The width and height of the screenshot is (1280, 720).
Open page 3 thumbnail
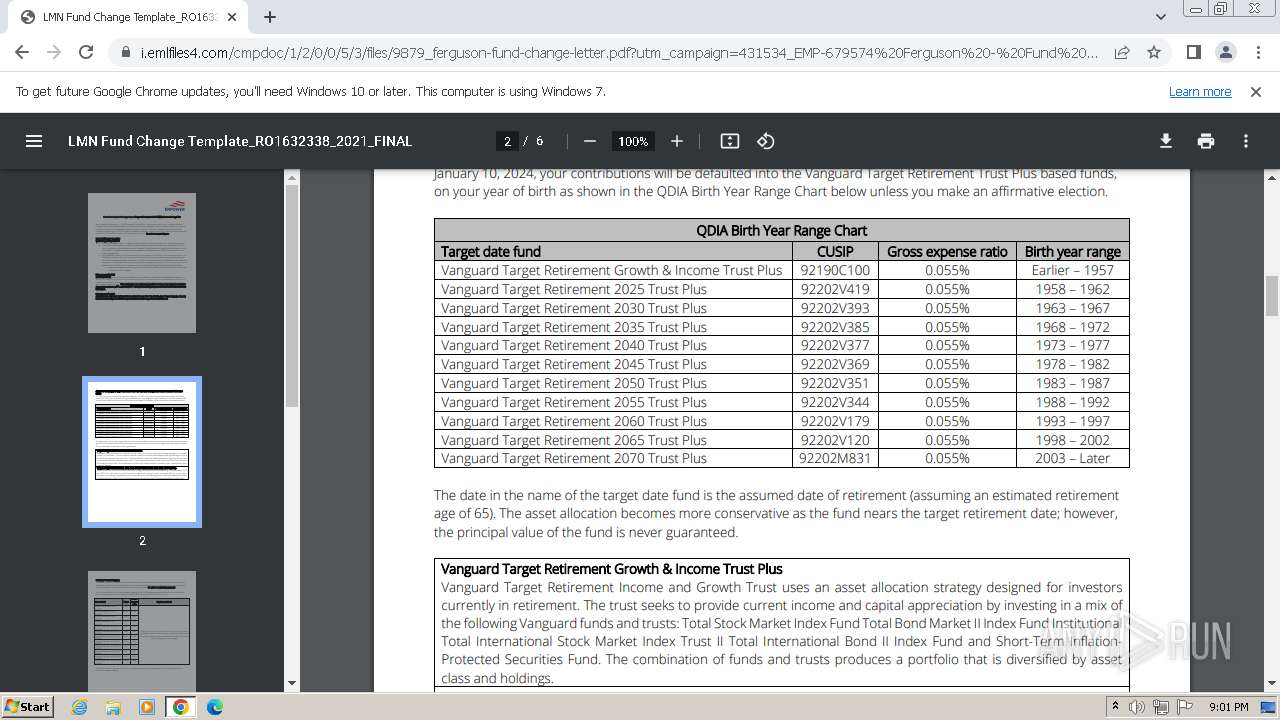[x=142, y=630]
